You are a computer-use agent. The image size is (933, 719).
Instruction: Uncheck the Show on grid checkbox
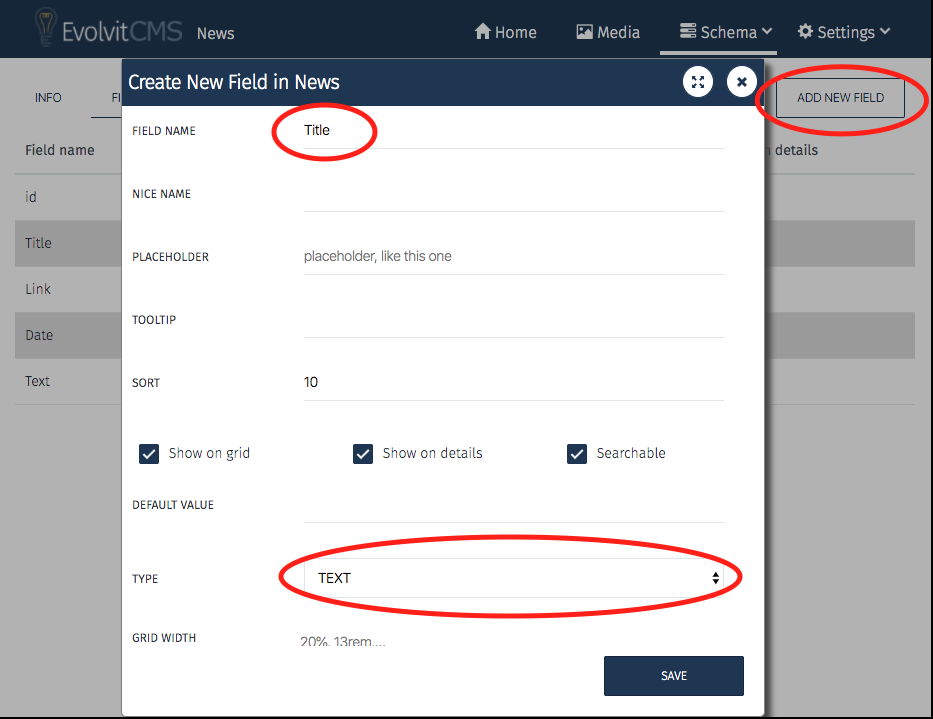(x=149, y=454)
